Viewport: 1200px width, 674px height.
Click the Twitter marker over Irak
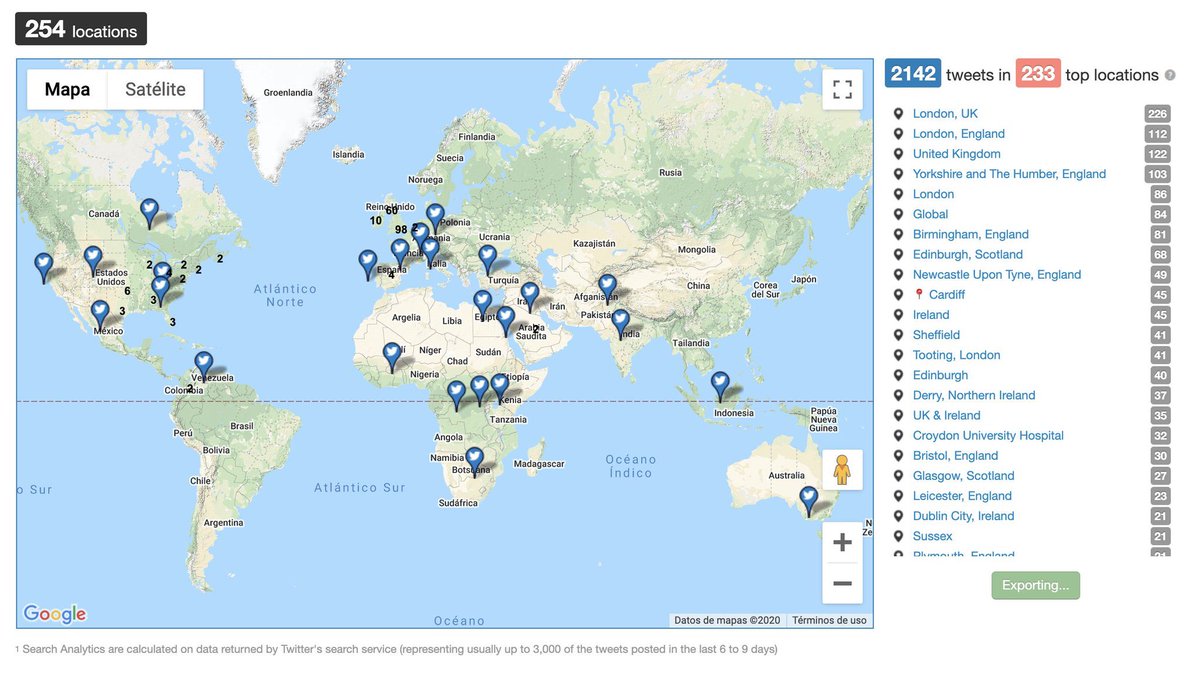[530, 297]
